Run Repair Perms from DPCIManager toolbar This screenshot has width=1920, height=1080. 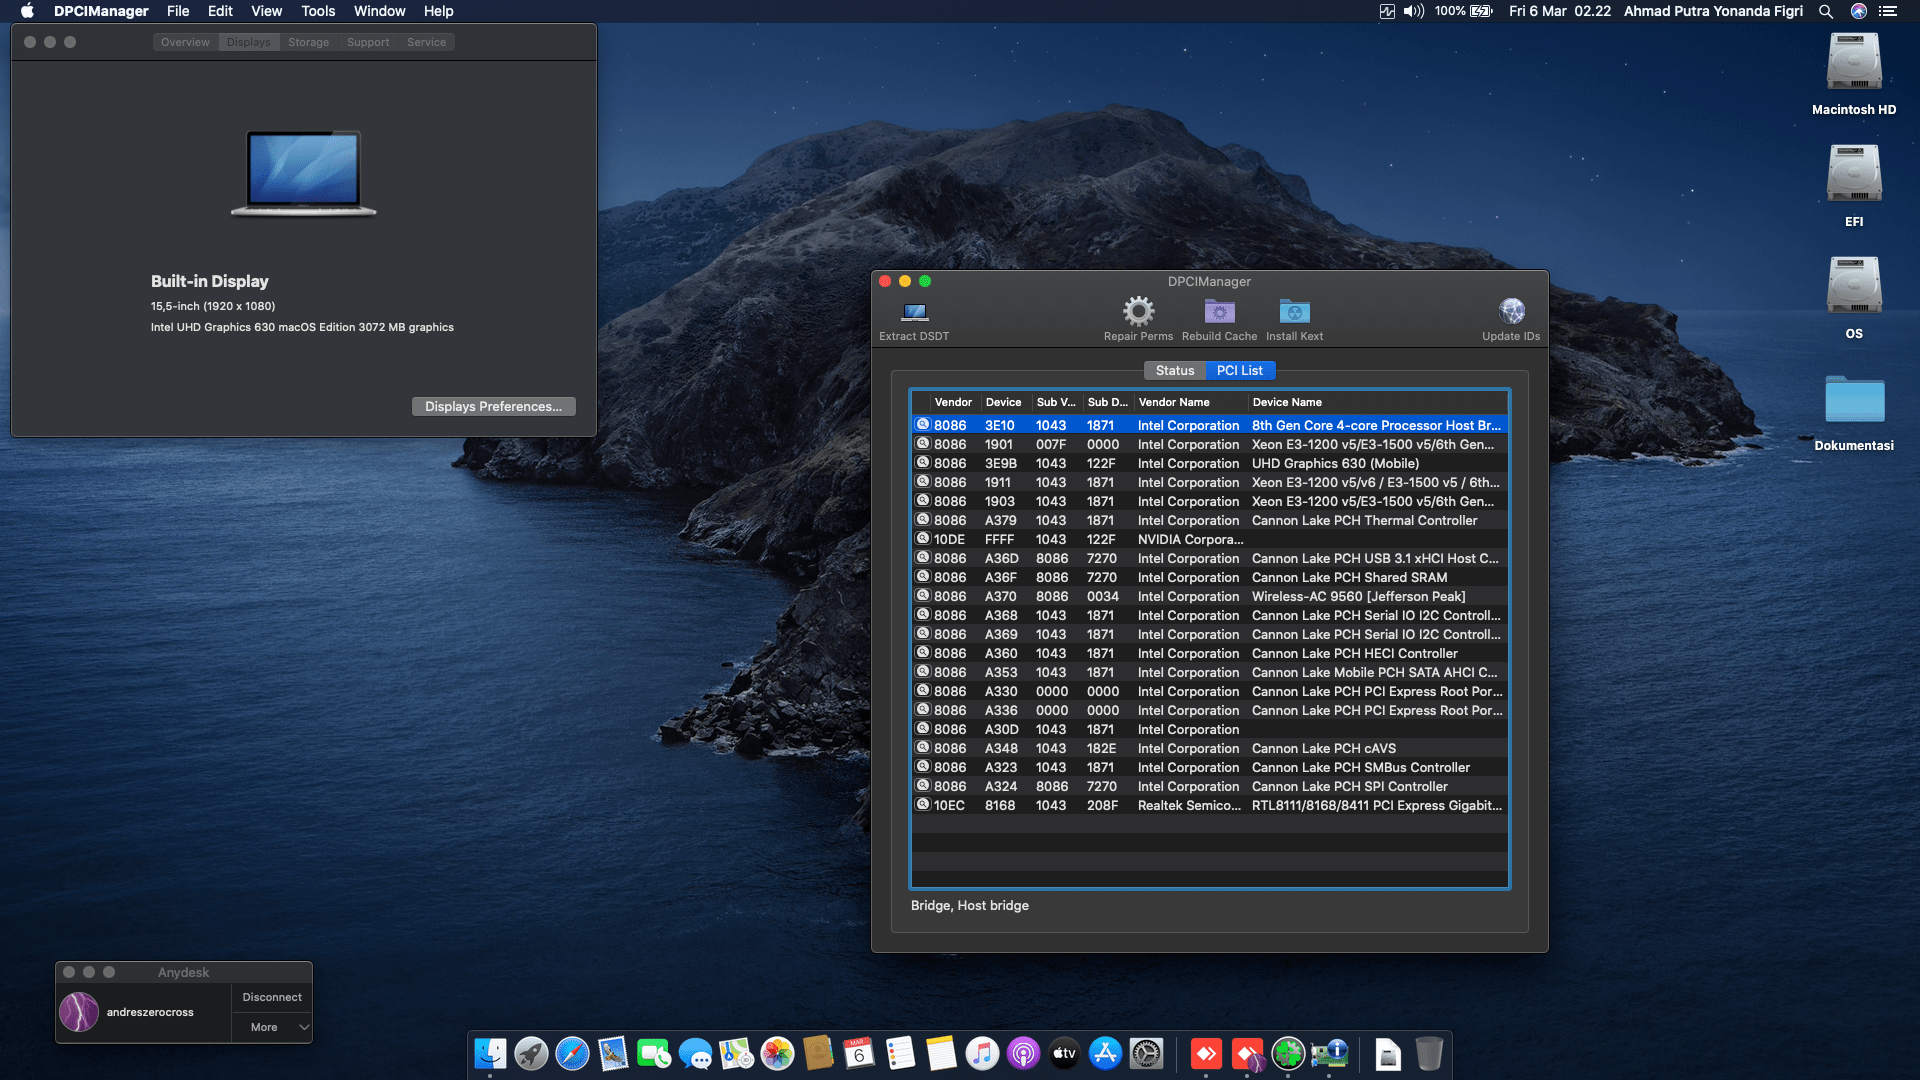(1138, 312)
